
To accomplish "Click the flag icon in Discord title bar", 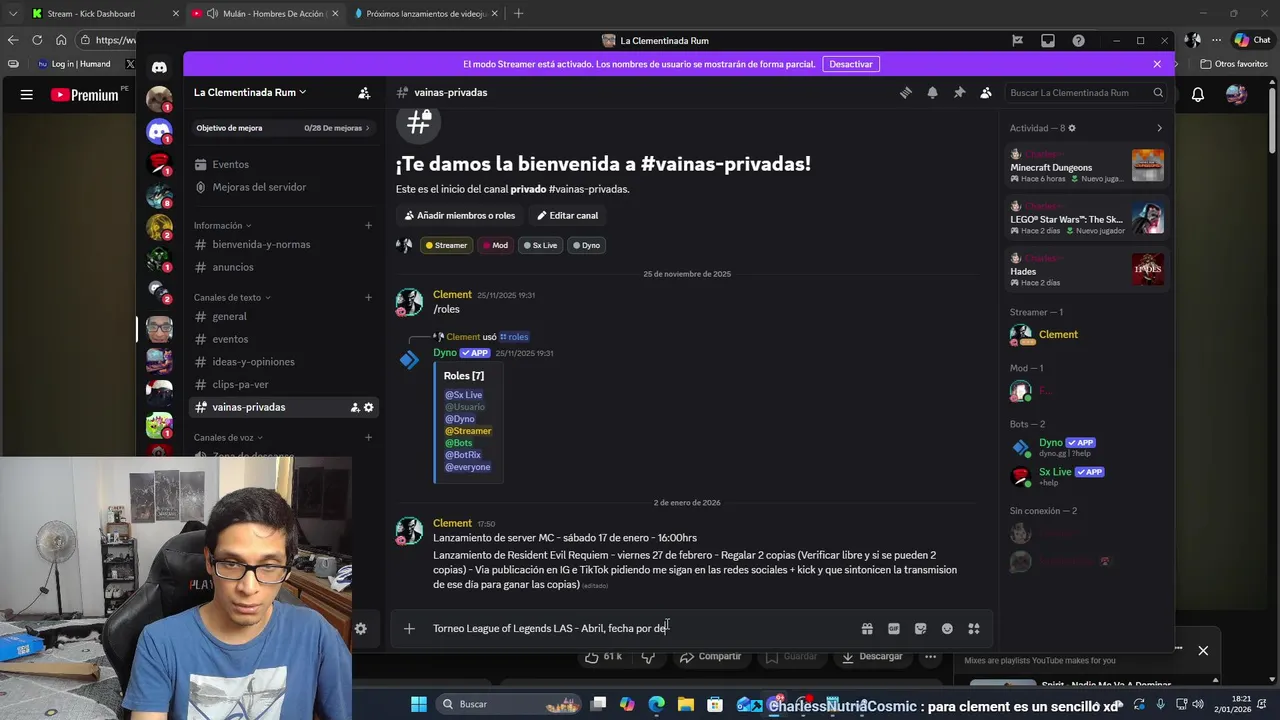I will coord(1018,41).
